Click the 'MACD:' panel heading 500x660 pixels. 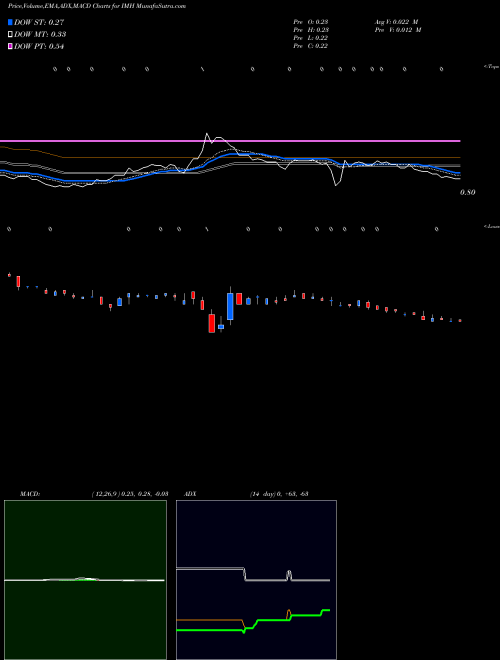[30, 494]
